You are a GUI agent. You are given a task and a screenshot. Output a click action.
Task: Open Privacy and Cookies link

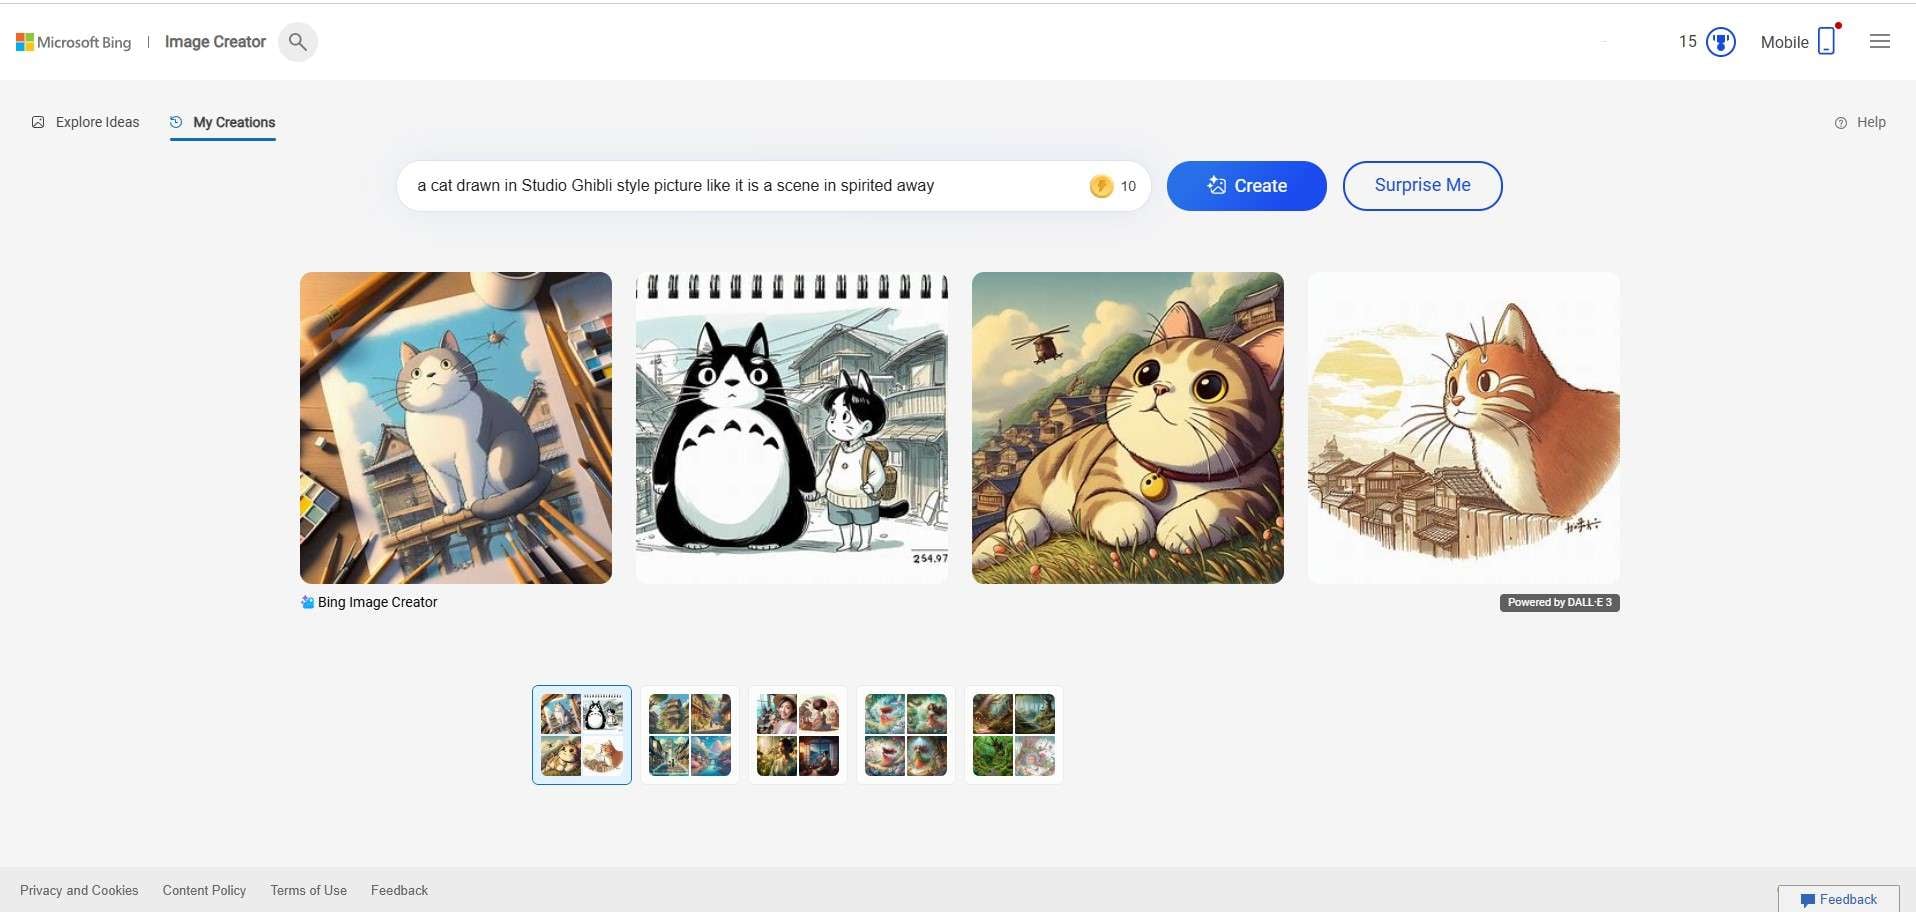click(79, 890)
